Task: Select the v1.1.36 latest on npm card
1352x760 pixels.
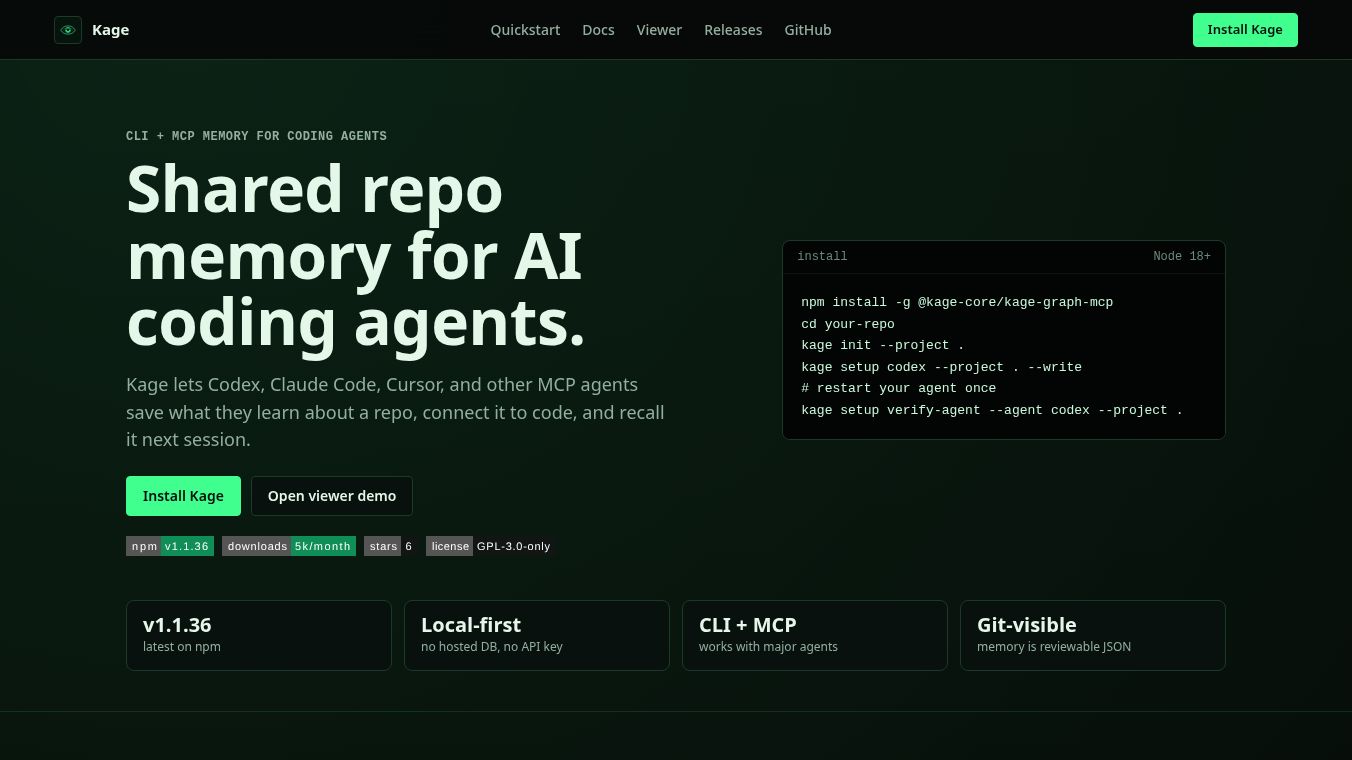Action: point(259,635)
